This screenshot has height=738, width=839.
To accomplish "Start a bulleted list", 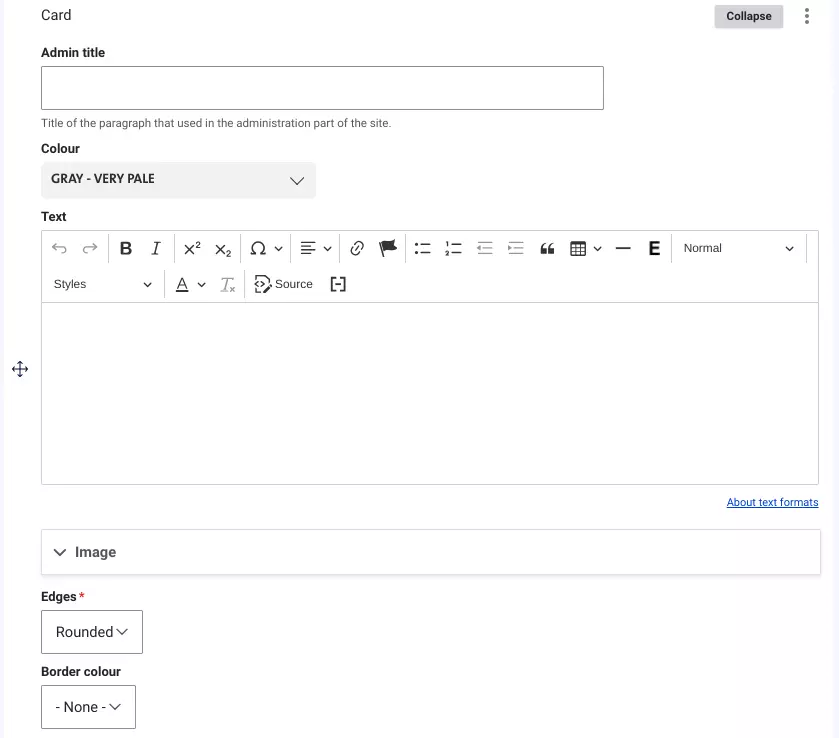I will pyautogui.click(x=422, y=248).
